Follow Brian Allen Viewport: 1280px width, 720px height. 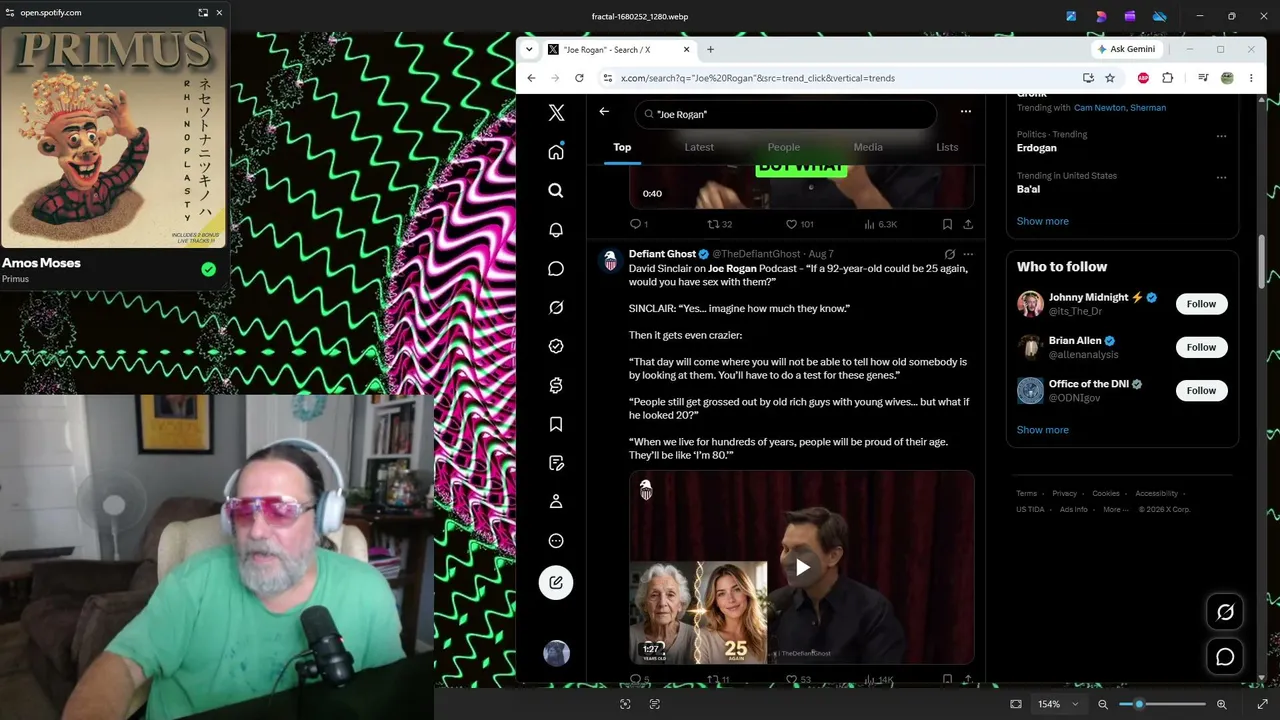pos(1201,347)
